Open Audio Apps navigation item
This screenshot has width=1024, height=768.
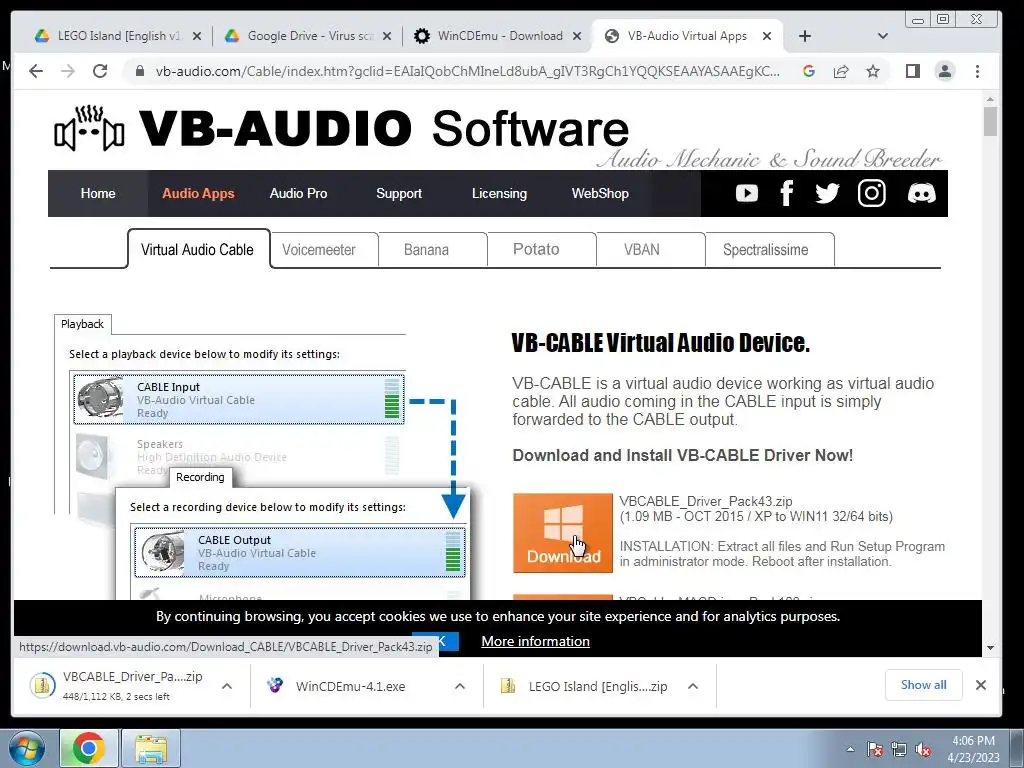click(x=198, y=193)
